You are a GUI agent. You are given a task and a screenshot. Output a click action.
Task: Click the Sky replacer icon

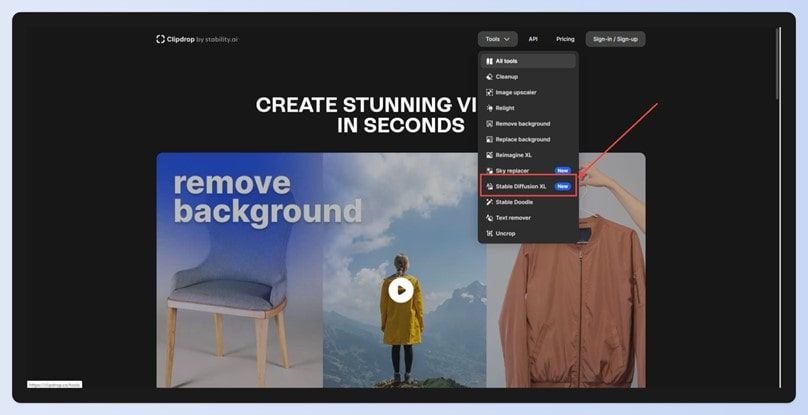tap(490, 171)
